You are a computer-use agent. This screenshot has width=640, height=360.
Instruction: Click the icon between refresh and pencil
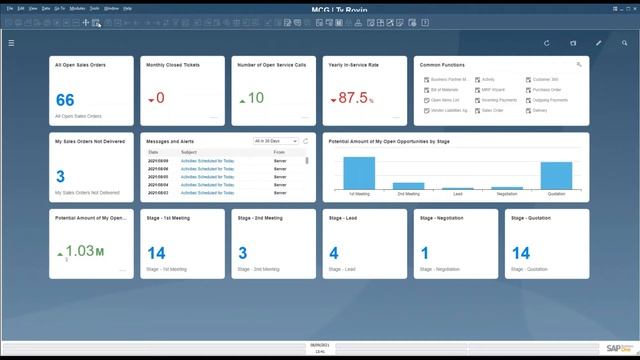click(573, 43)
